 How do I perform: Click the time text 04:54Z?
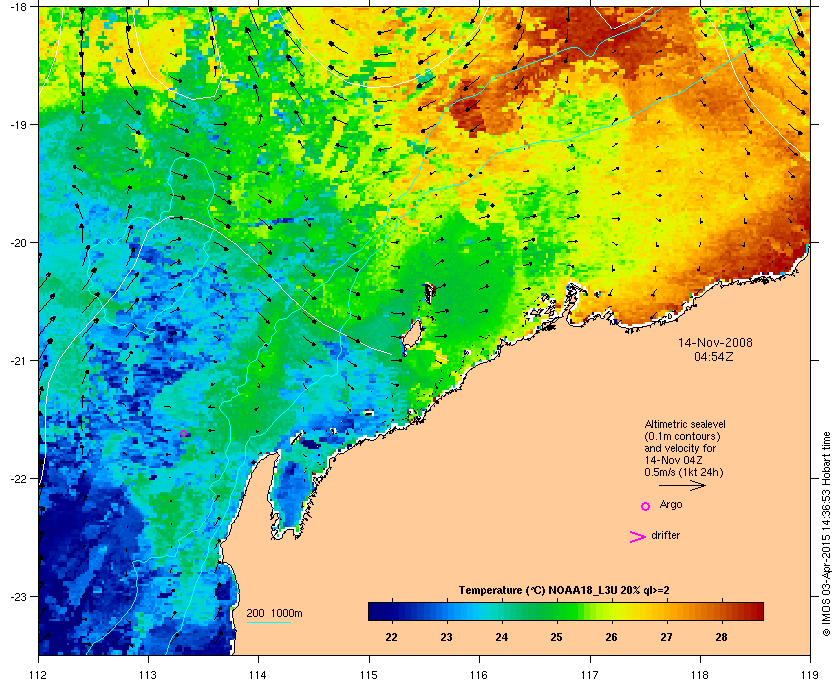point(714,356)
